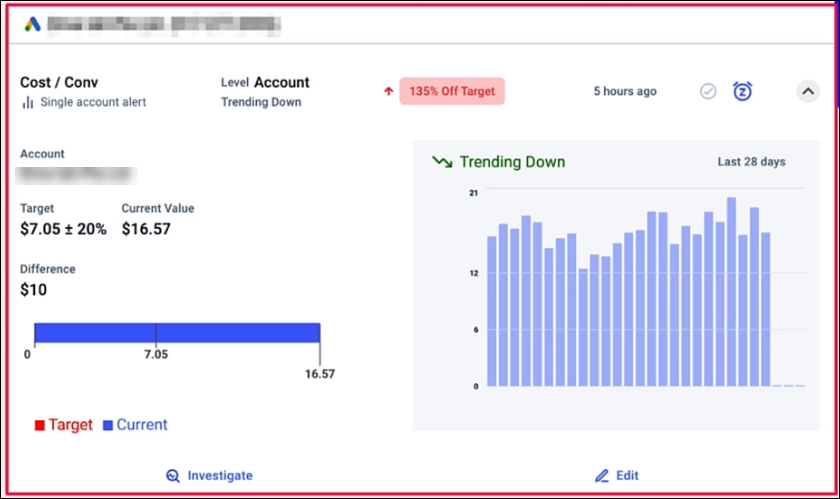Click the Google Ads logo icon
The height and width of the screenshot is (499, 840).
pyautogui.click(x=33, y=24)
